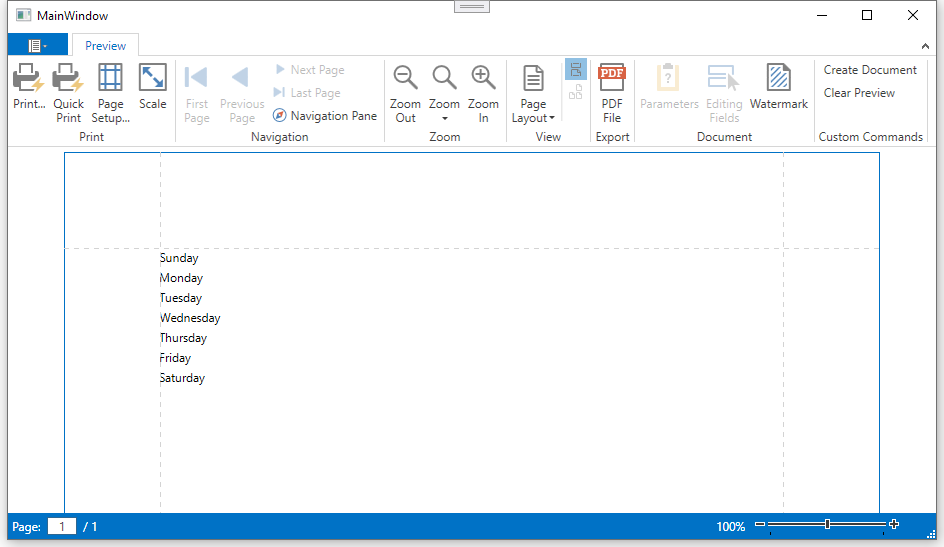
Task: Decrease zoom with the minus button
Action: (760, 524)
